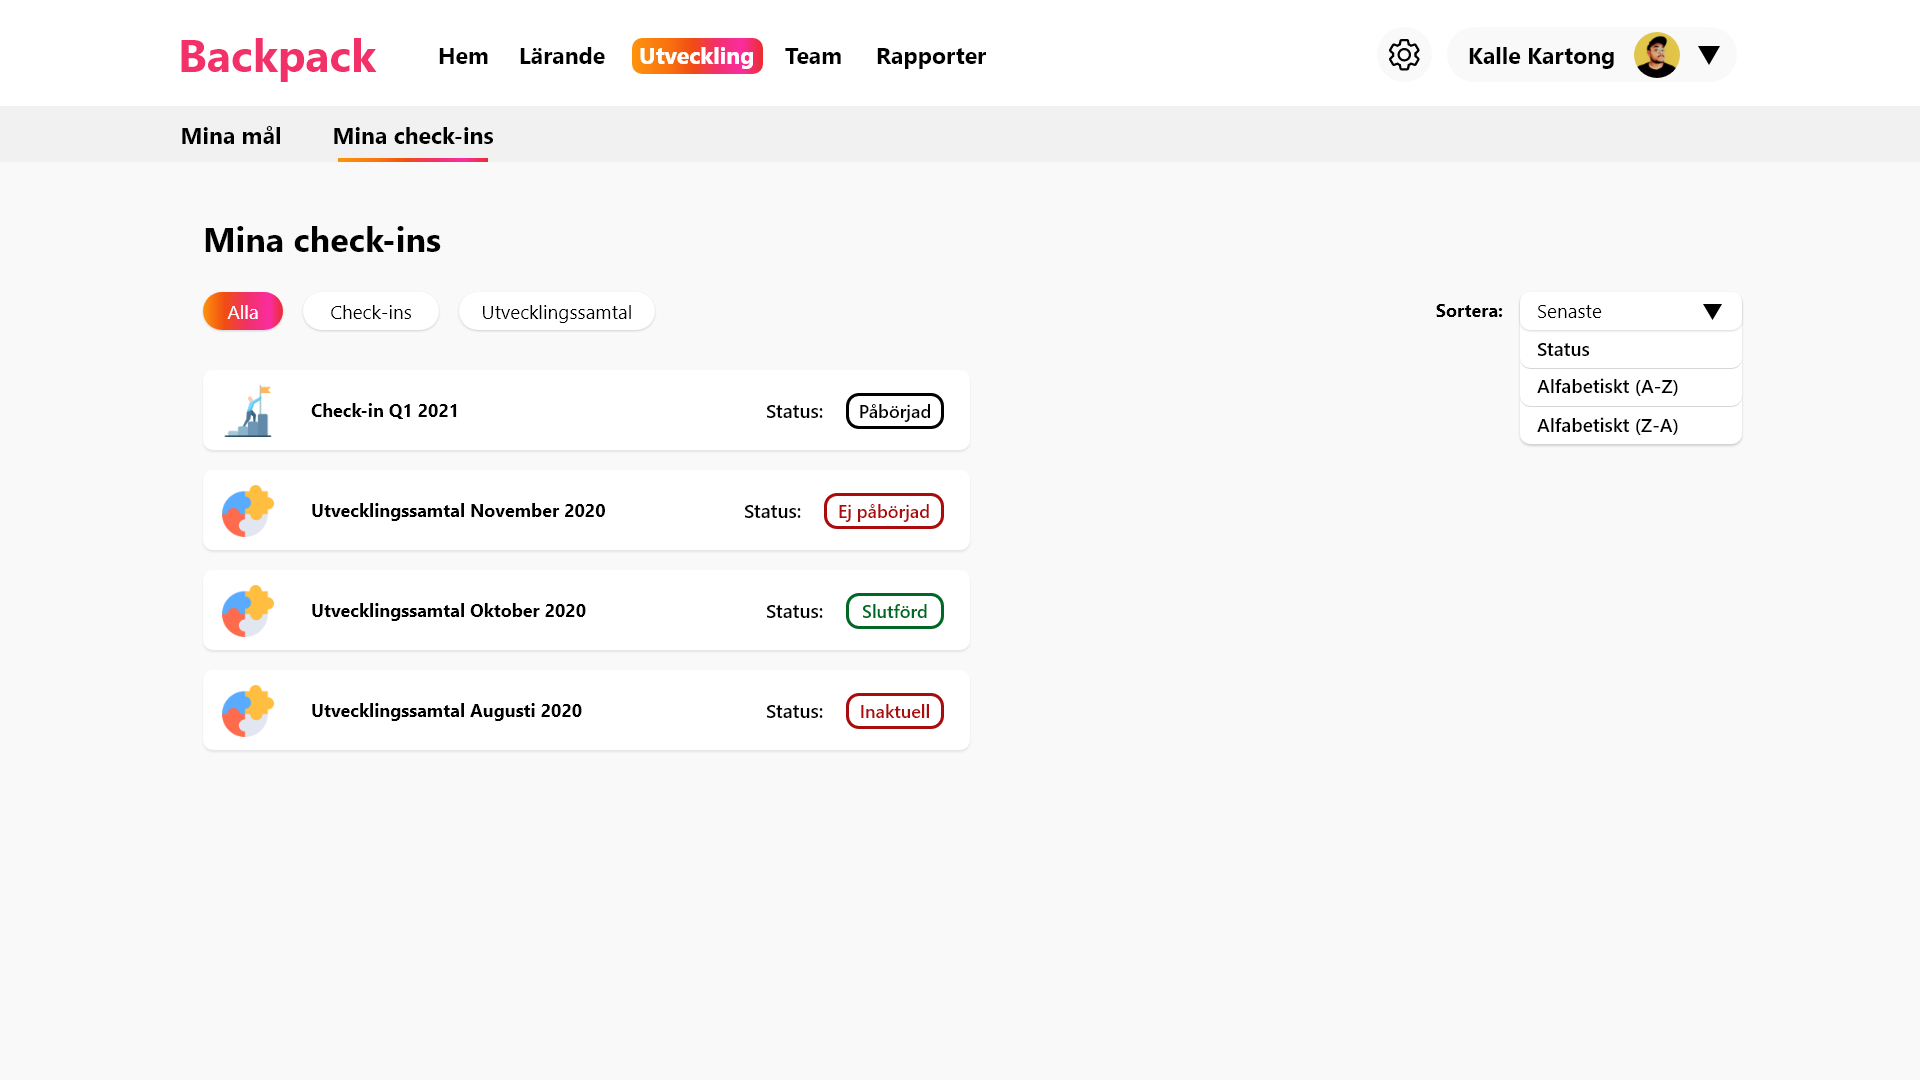Click Kalle Kartong's profile avatar
This screenshot has height=1080, width=1920.
(1656, 55)
